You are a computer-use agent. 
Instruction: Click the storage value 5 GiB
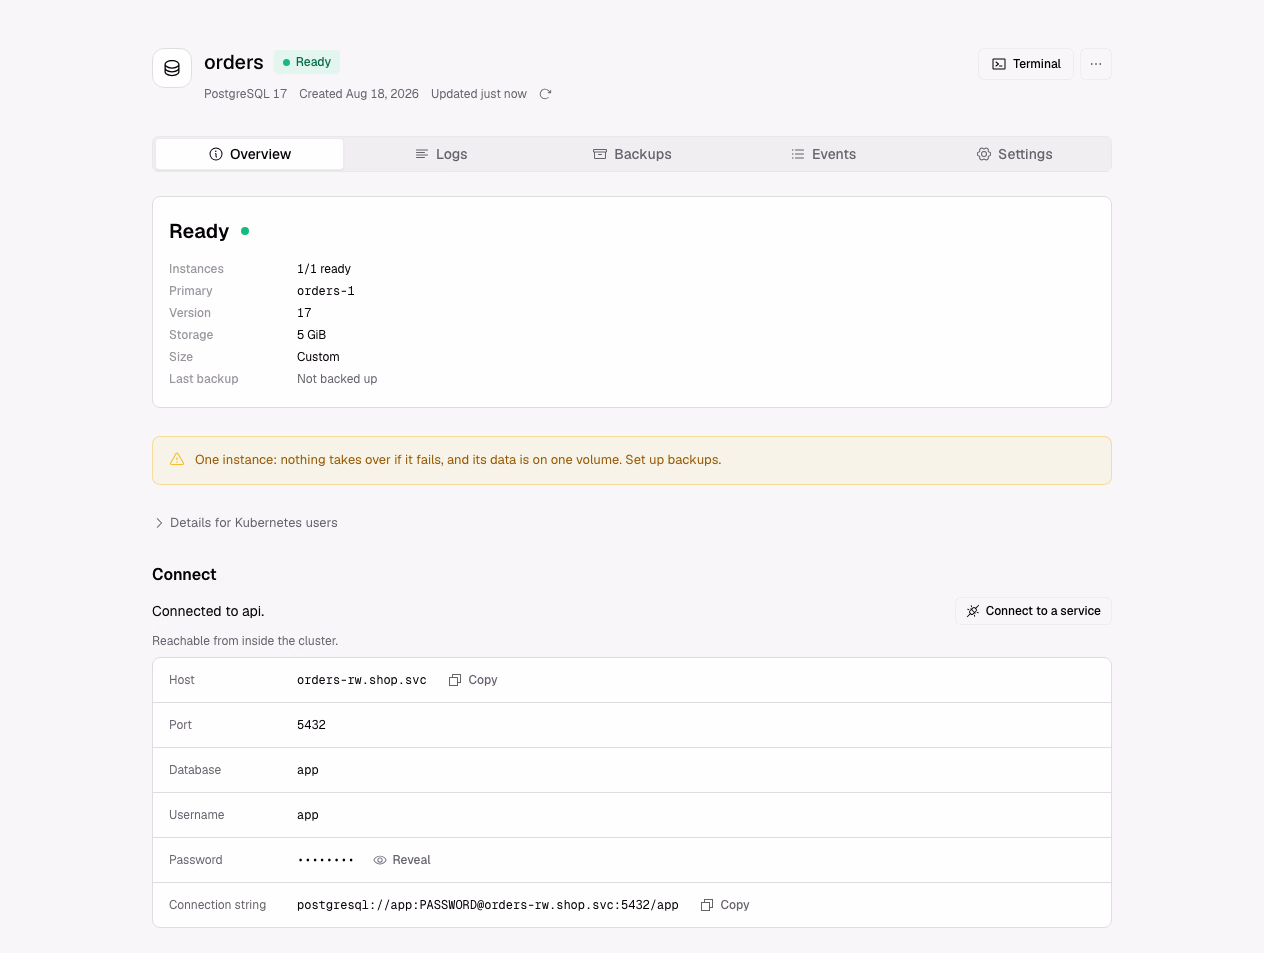[x=311, y=335]
